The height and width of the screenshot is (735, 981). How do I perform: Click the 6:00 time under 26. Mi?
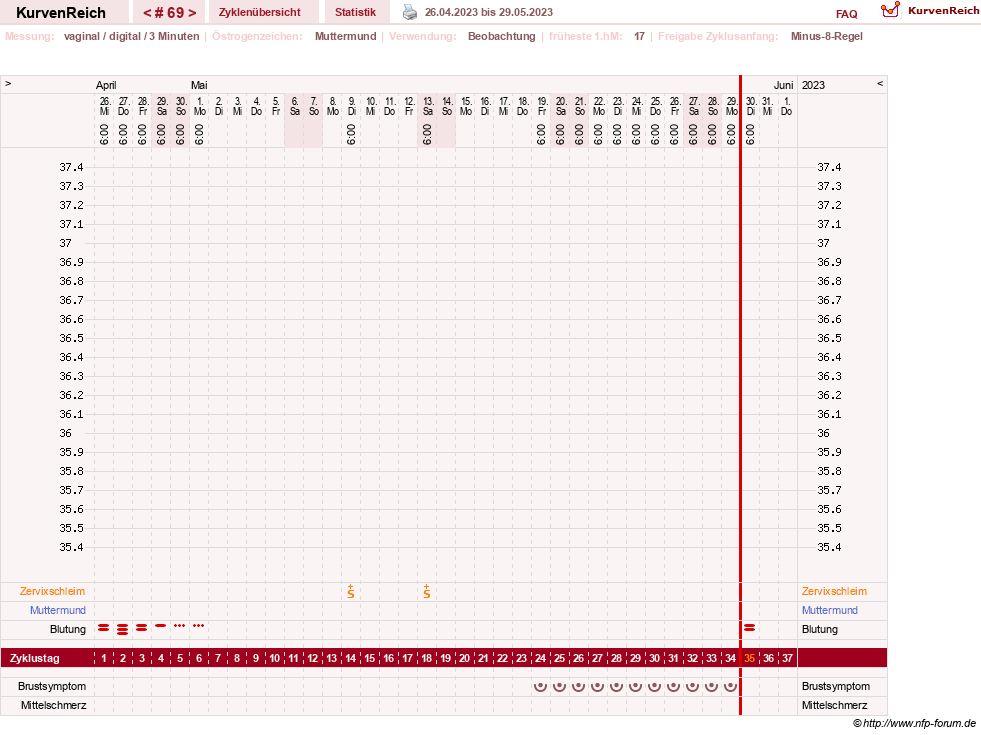(104, 134)
